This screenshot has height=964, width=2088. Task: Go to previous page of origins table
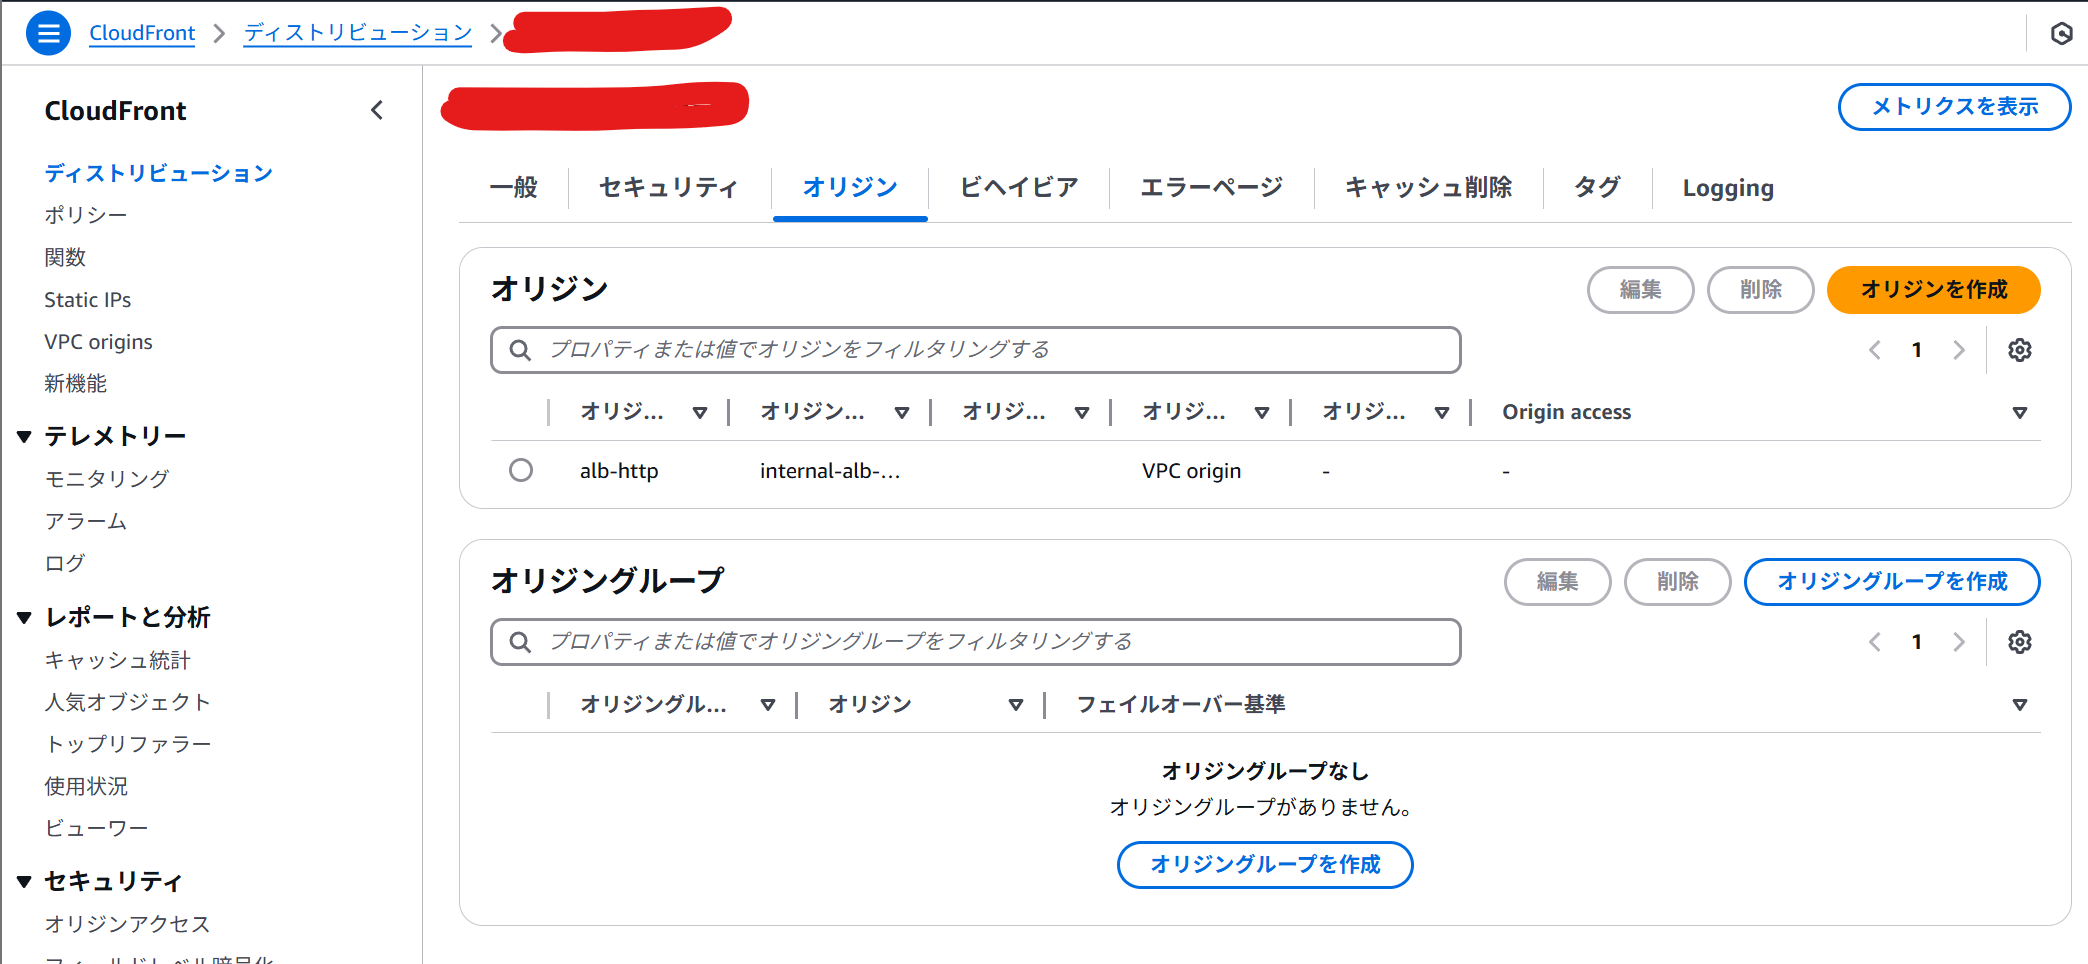pos(1875,350)
